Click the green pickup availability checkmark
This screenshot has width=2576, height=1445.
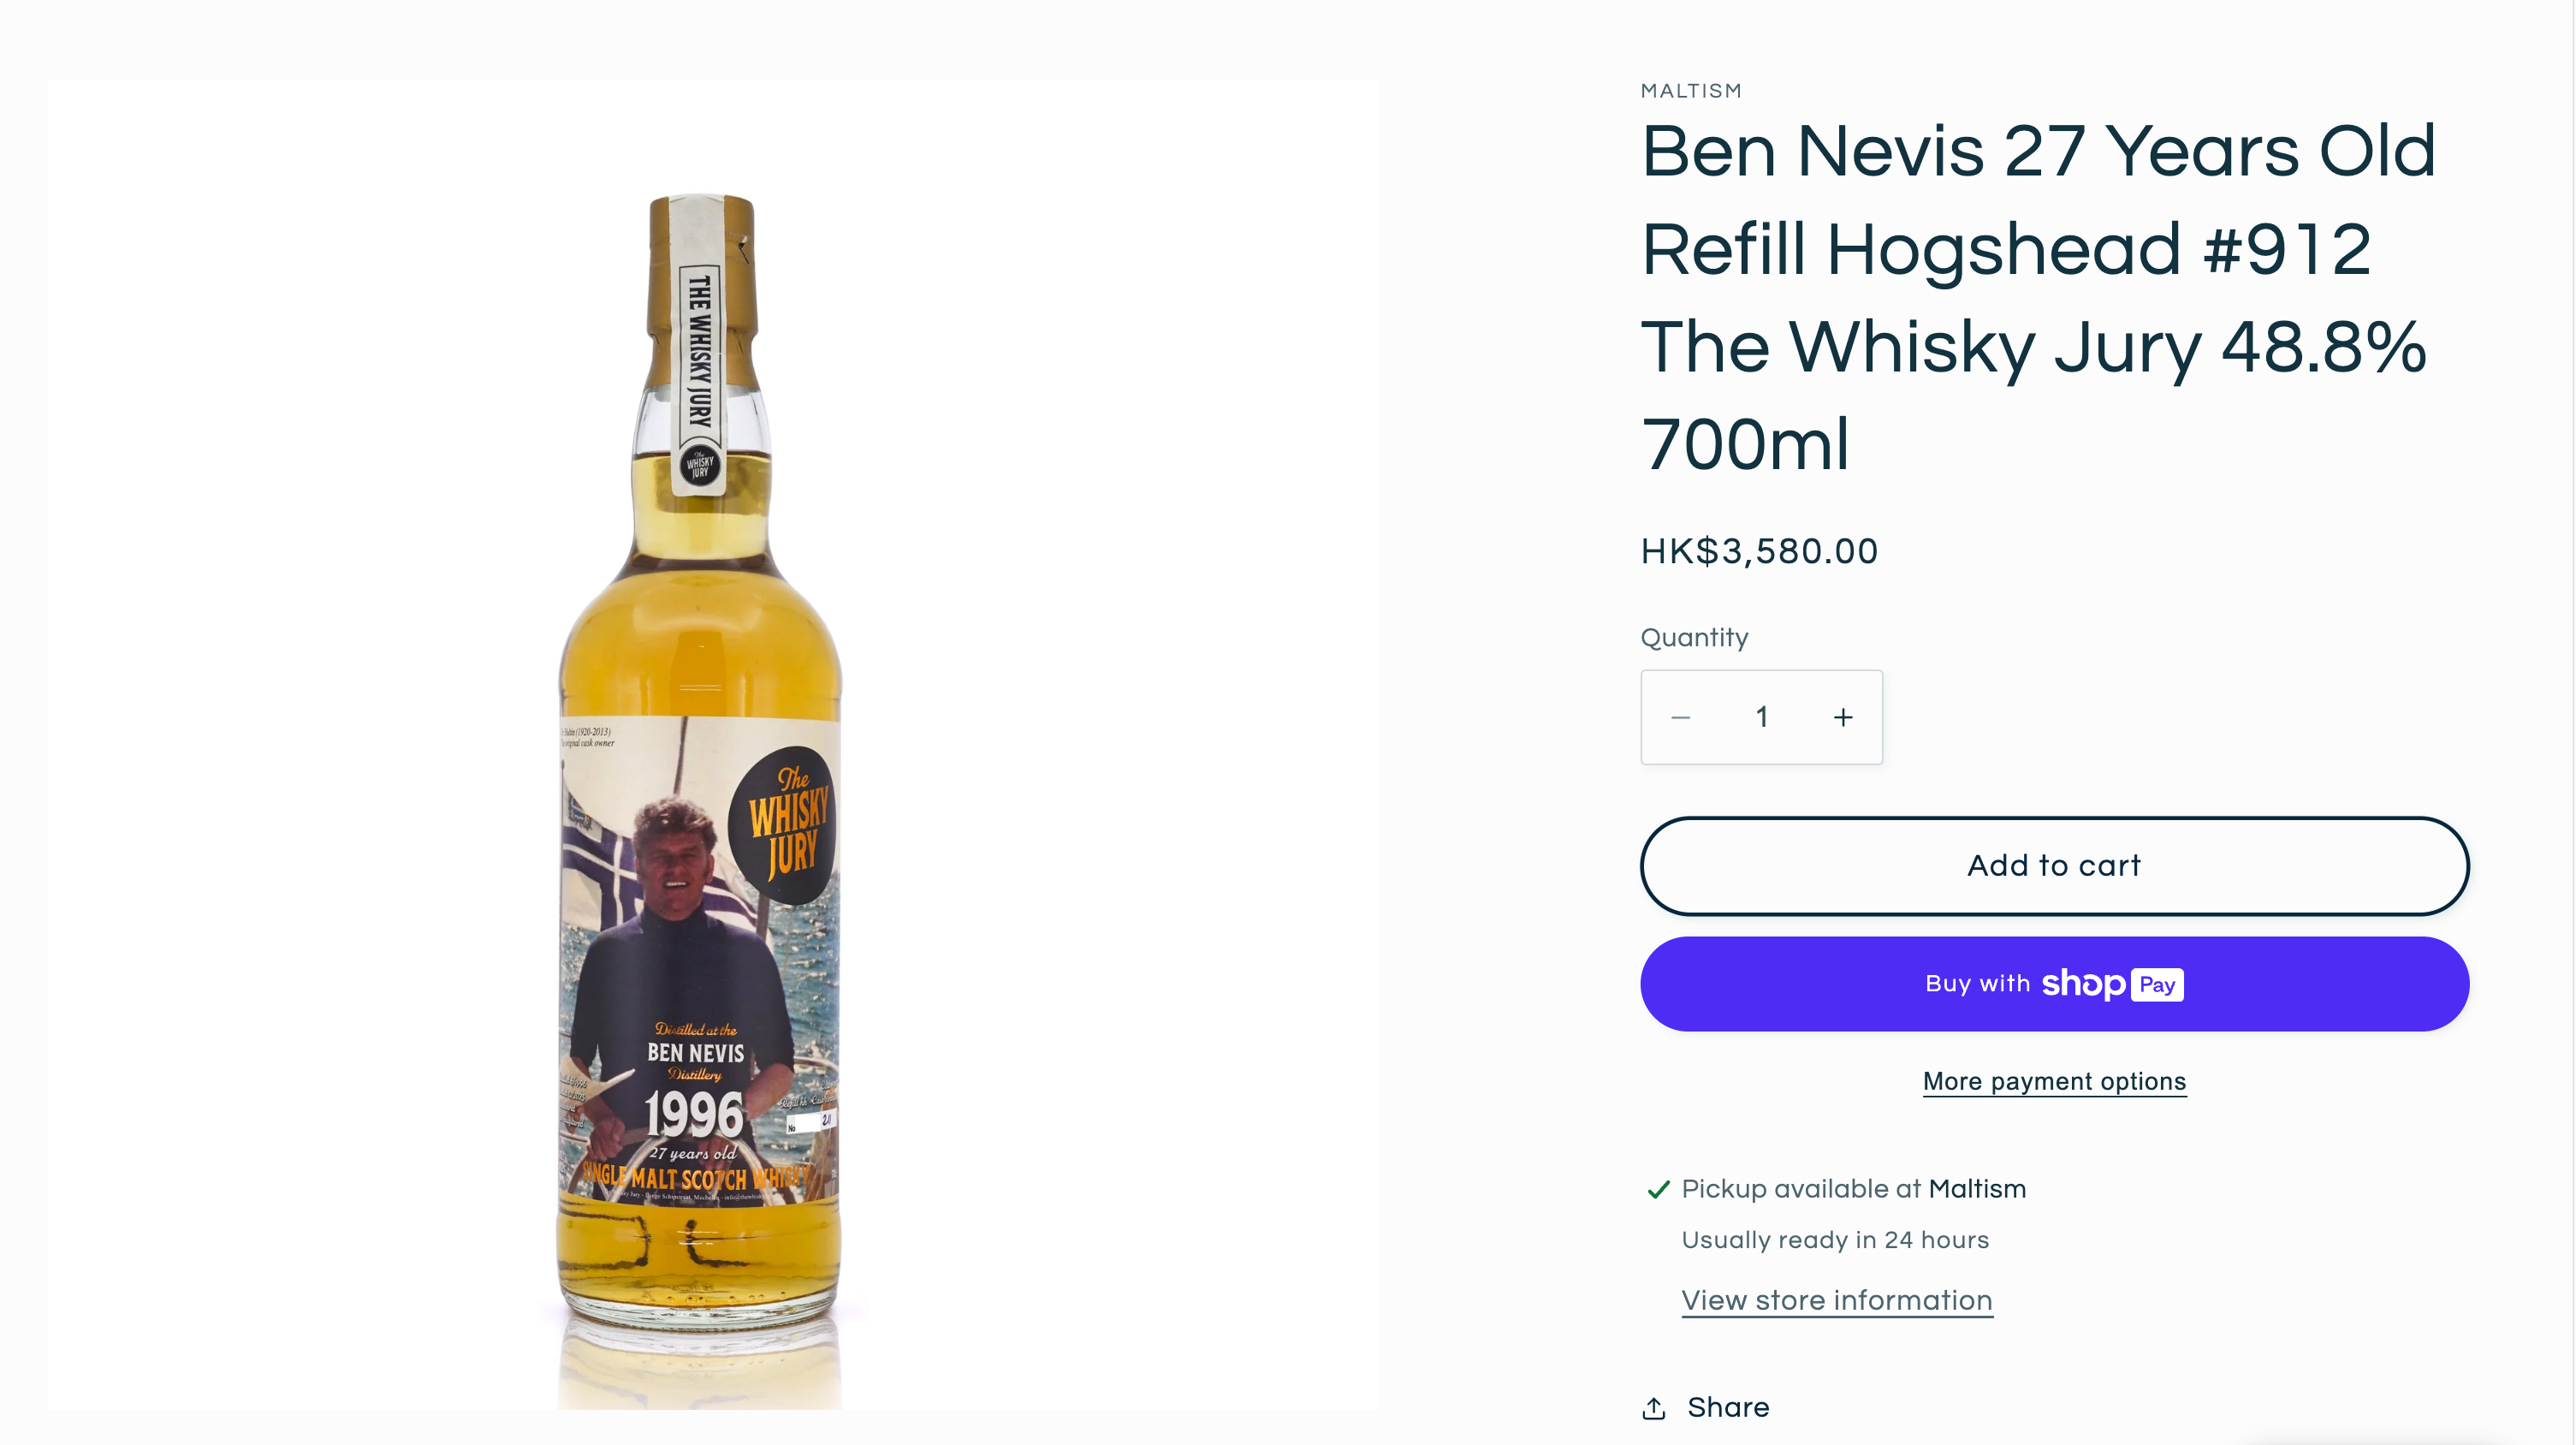1658,1189
